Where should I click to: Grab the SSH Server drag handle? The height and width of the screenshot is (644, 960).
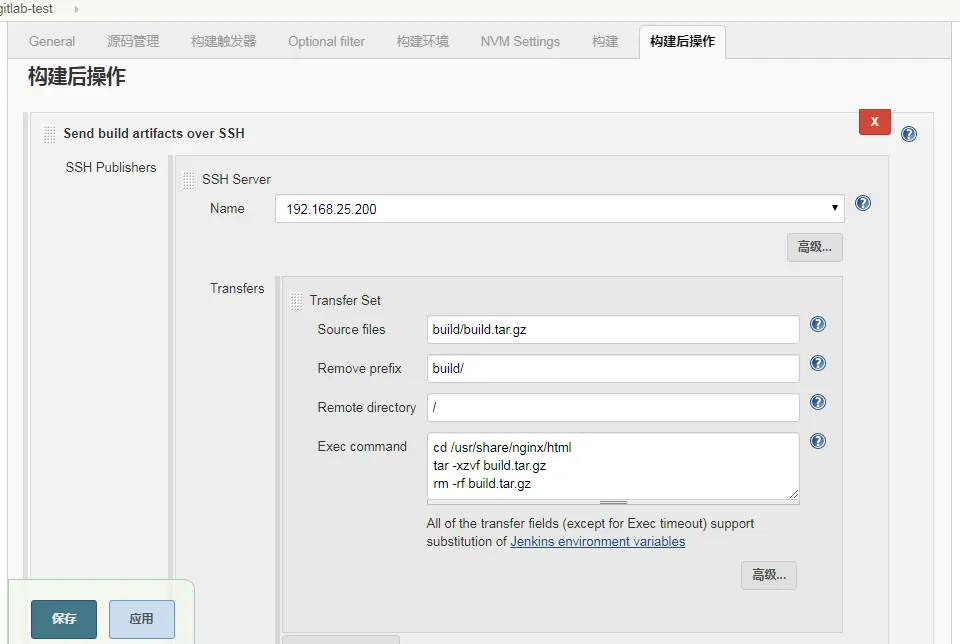[x=189, y=179]
